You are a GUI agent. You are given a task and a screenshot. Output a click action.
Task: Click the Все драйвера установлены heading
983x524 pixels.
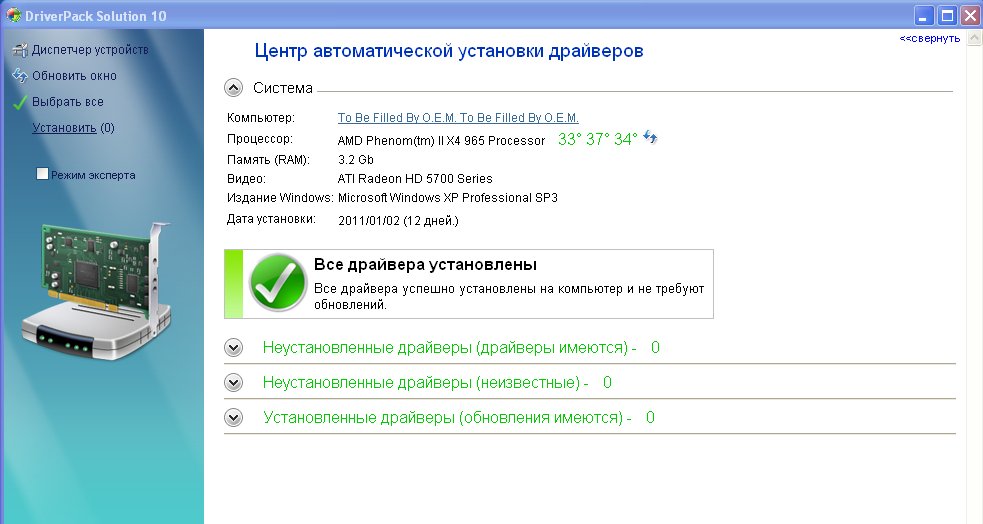pyautogui.click(x=425, y=265)
